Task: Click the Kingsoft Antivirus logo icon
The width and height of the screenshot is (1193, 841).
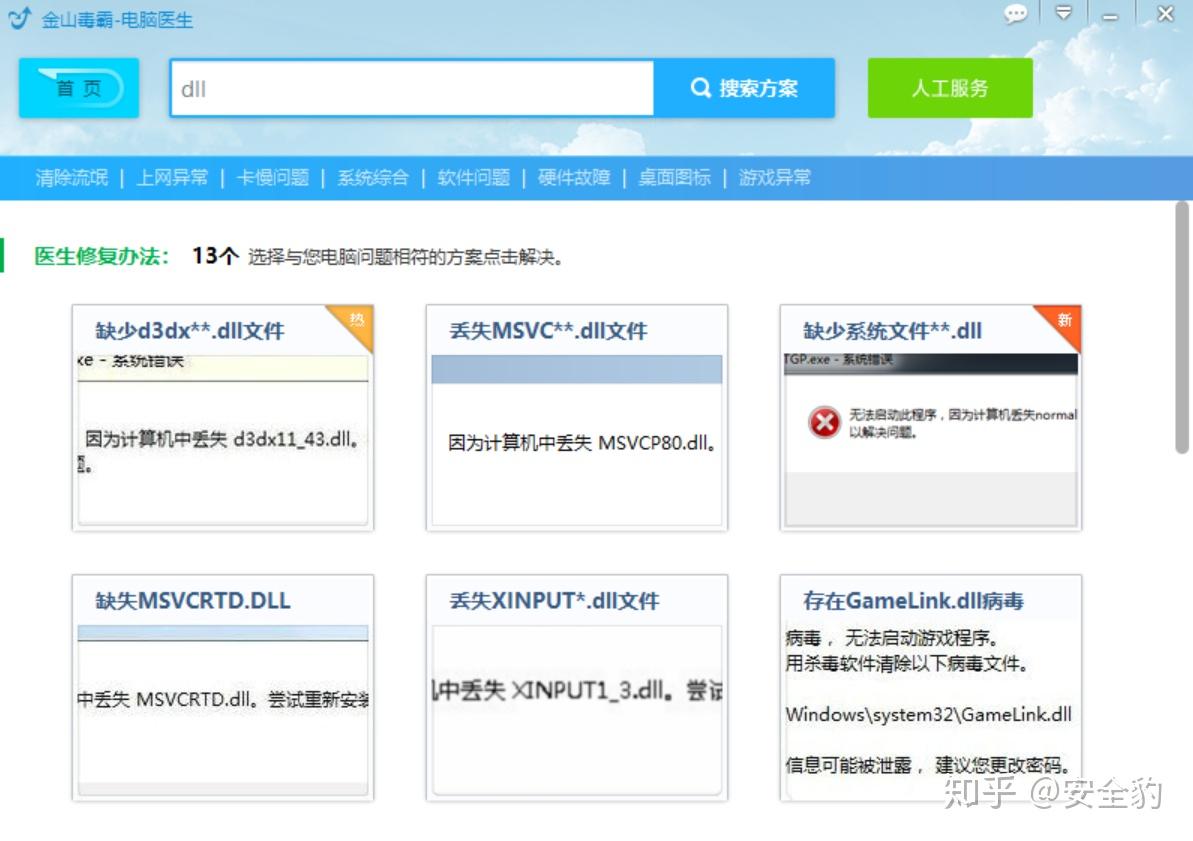Action: pyautogui.click(x=19, y=18)
